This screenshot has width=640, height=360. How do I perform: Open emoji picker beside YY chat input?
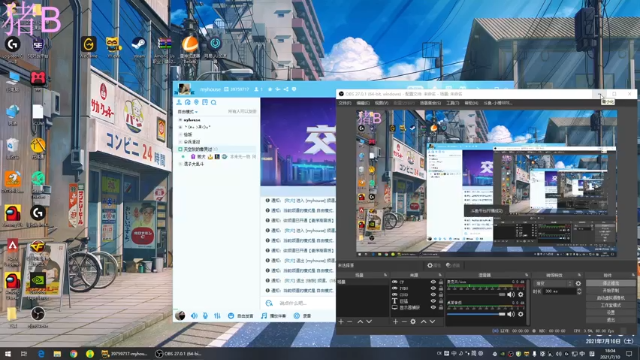(269, 303)
